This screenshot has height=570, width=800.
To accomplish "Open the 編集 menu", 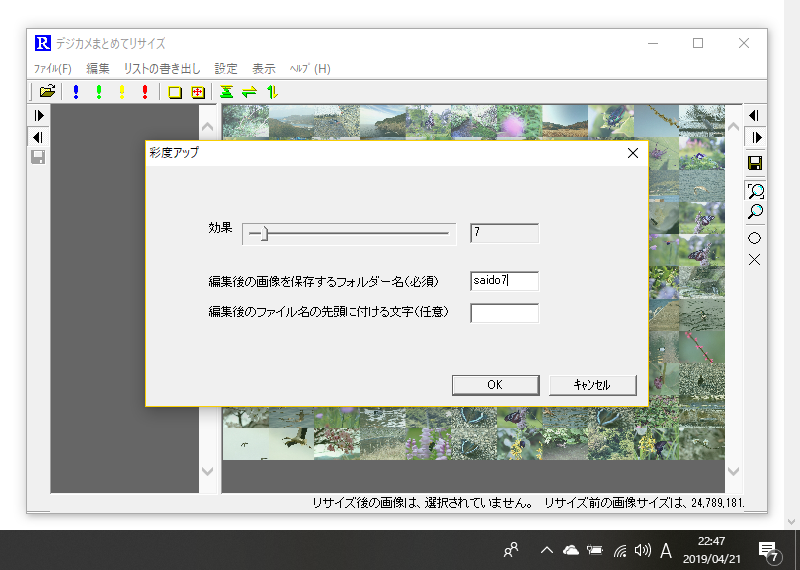I will 97,68.
